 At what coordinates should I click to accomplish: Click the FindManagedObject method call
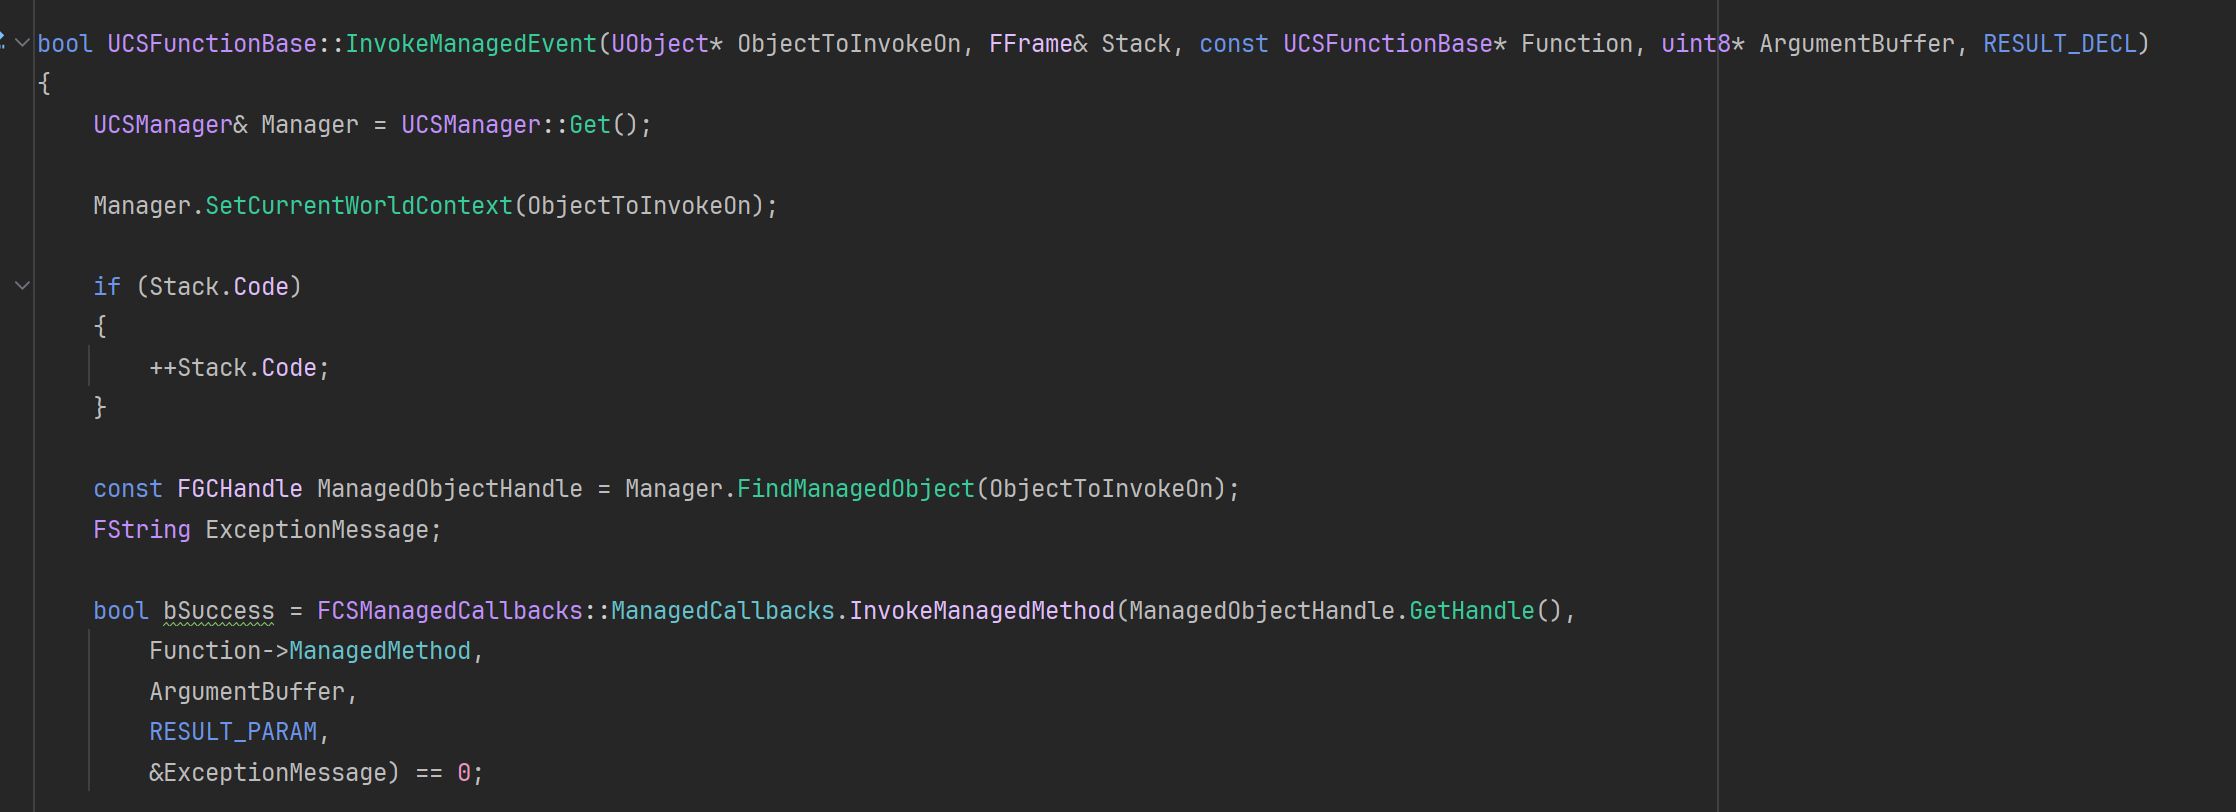point(855,489)
